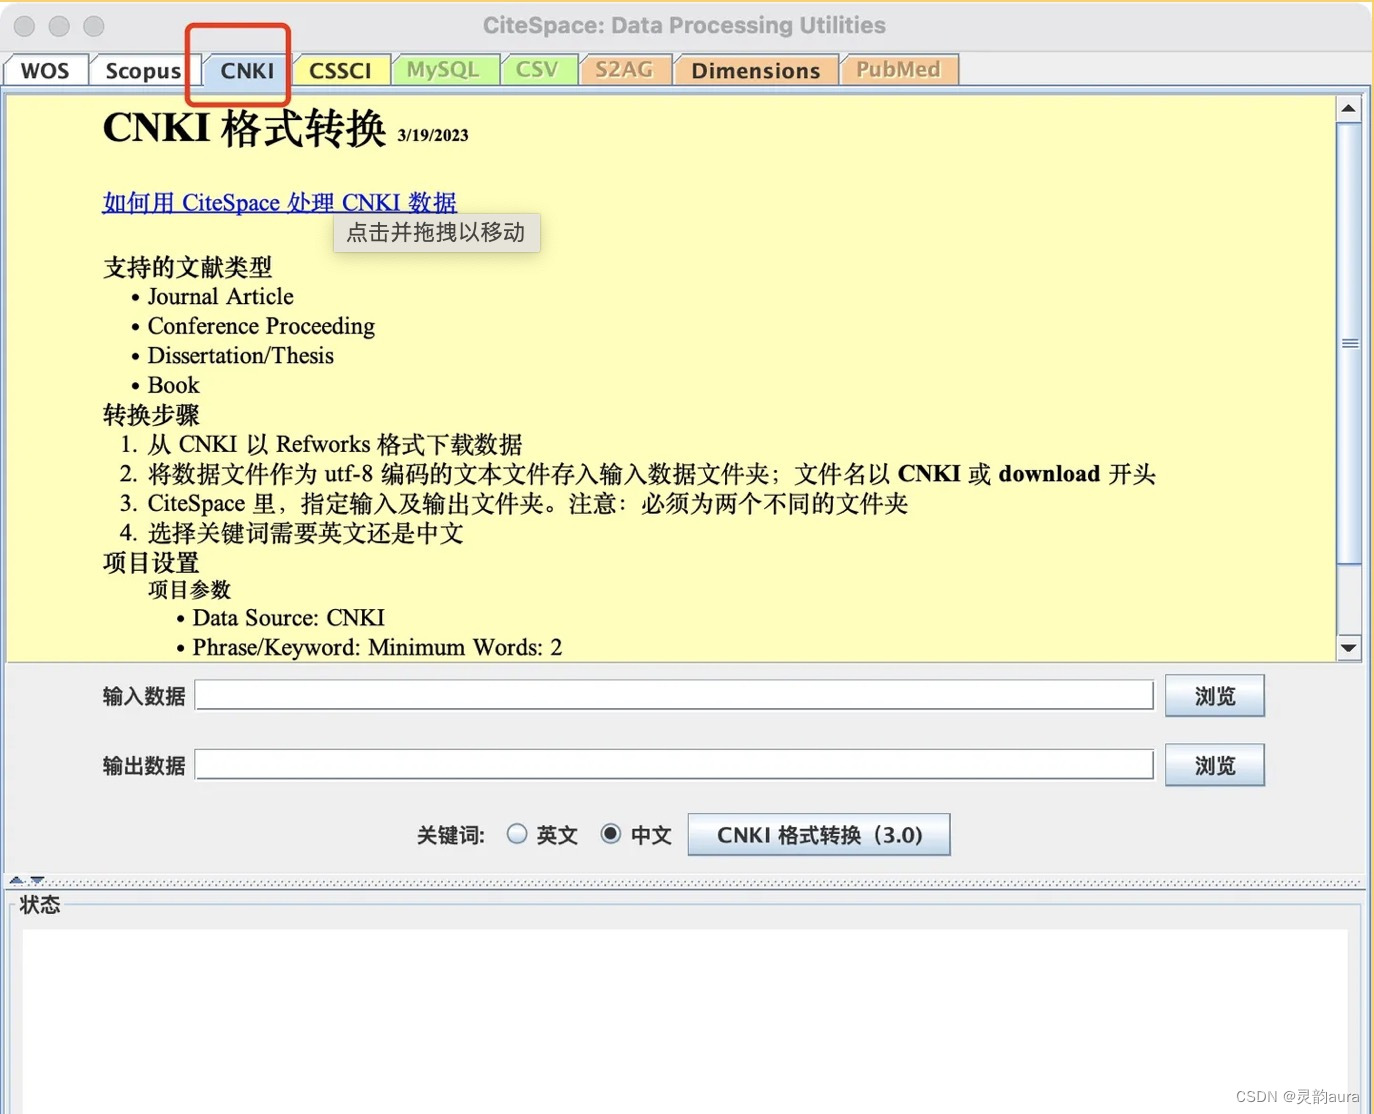The width and height of the screenshot is (1374, 1114).
Task: Switch to the Dimensions tab
Action: pyautogui.click(x=756, y=71)
